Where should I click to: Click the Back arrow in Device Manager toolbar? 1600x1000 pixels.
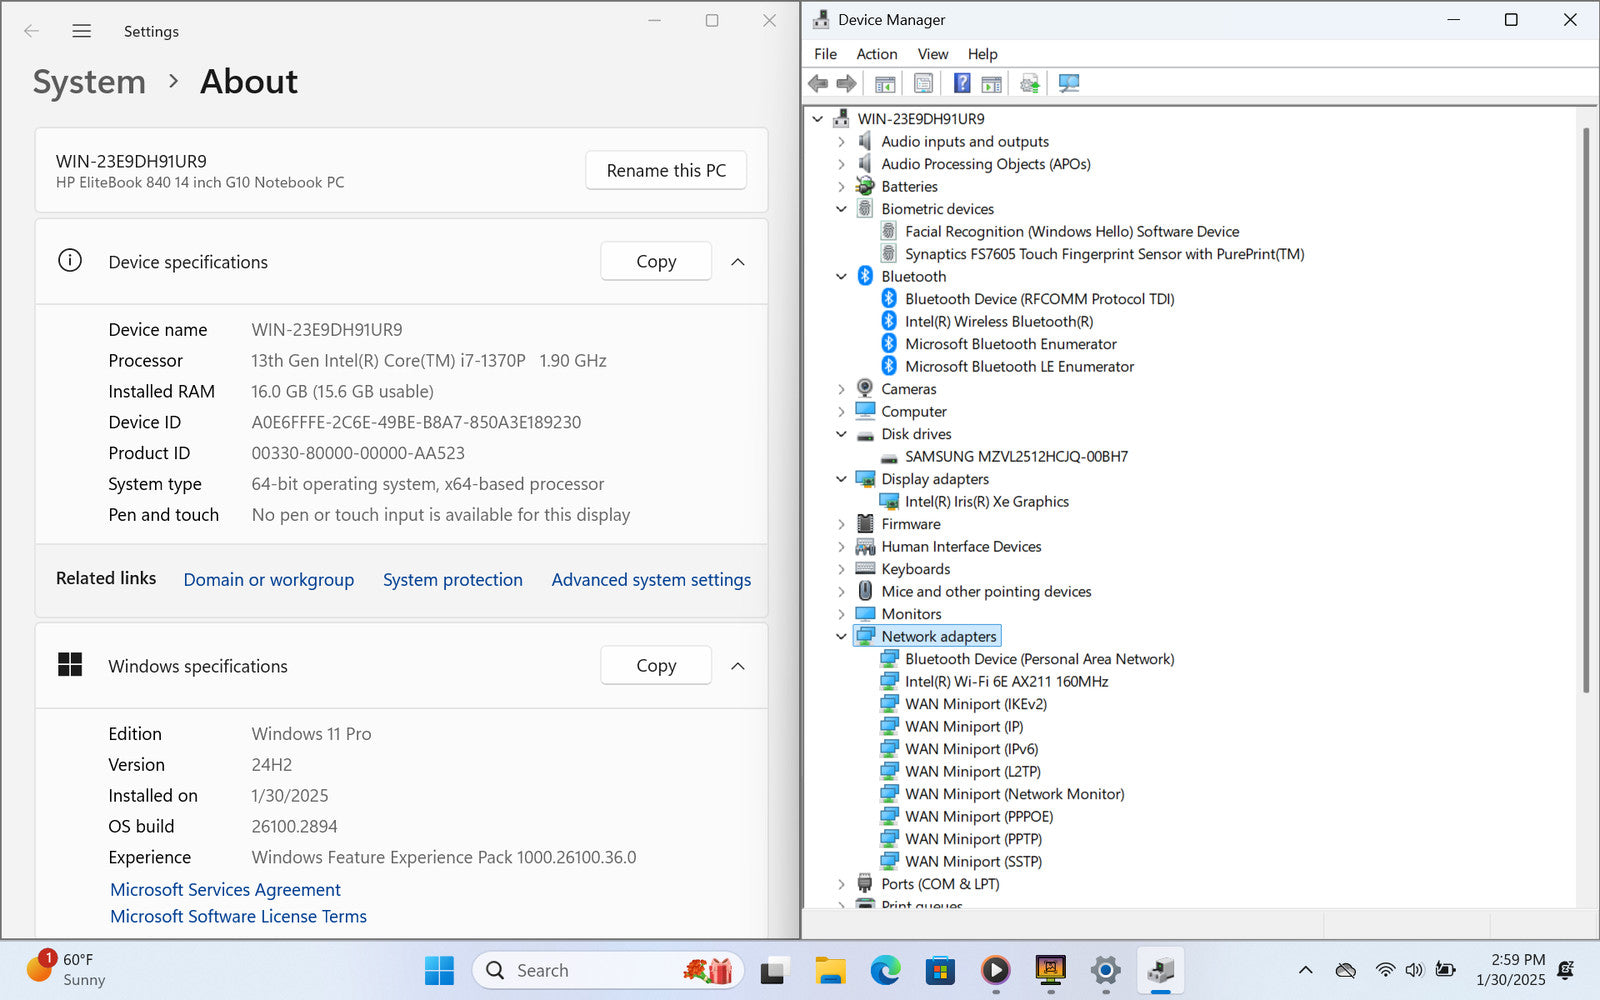(818, 84)
